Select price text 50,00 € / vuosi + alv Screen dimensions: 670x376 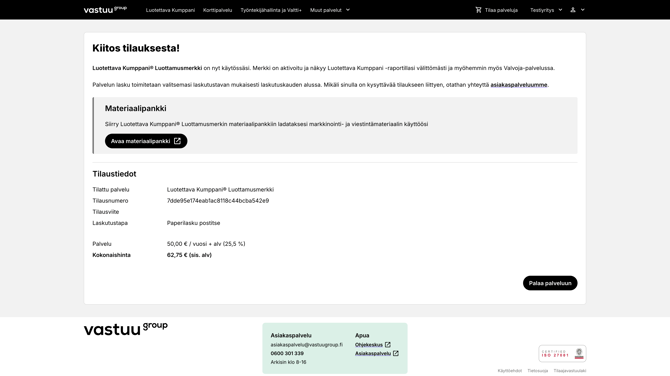pos(206,244)
